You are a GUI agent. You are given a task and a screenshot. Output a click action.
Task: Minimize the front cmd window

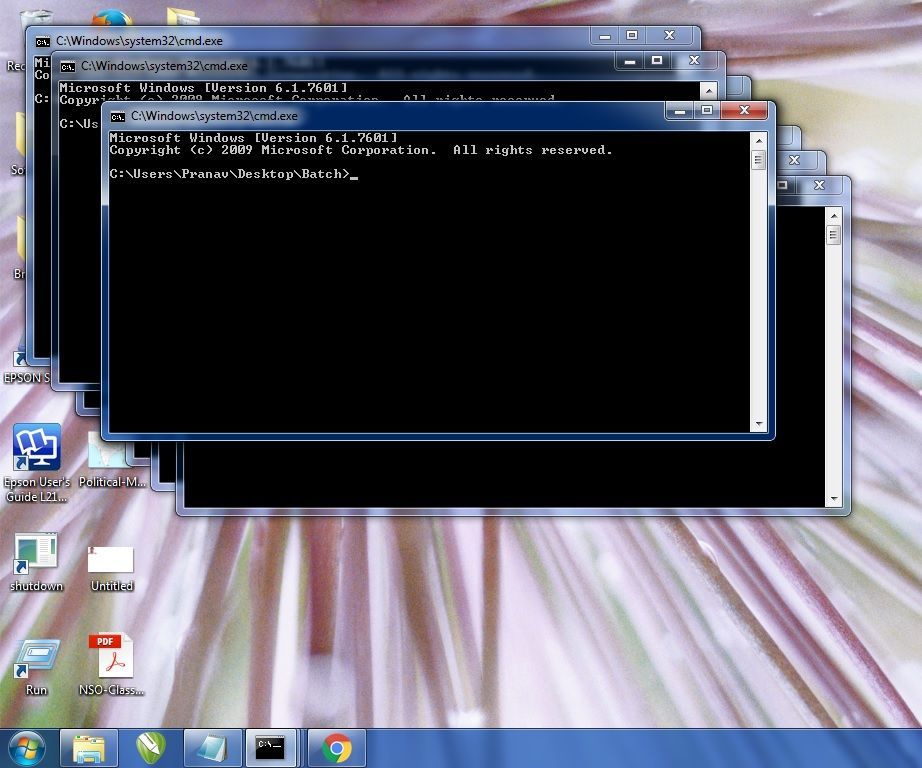[x=679, y=110]
